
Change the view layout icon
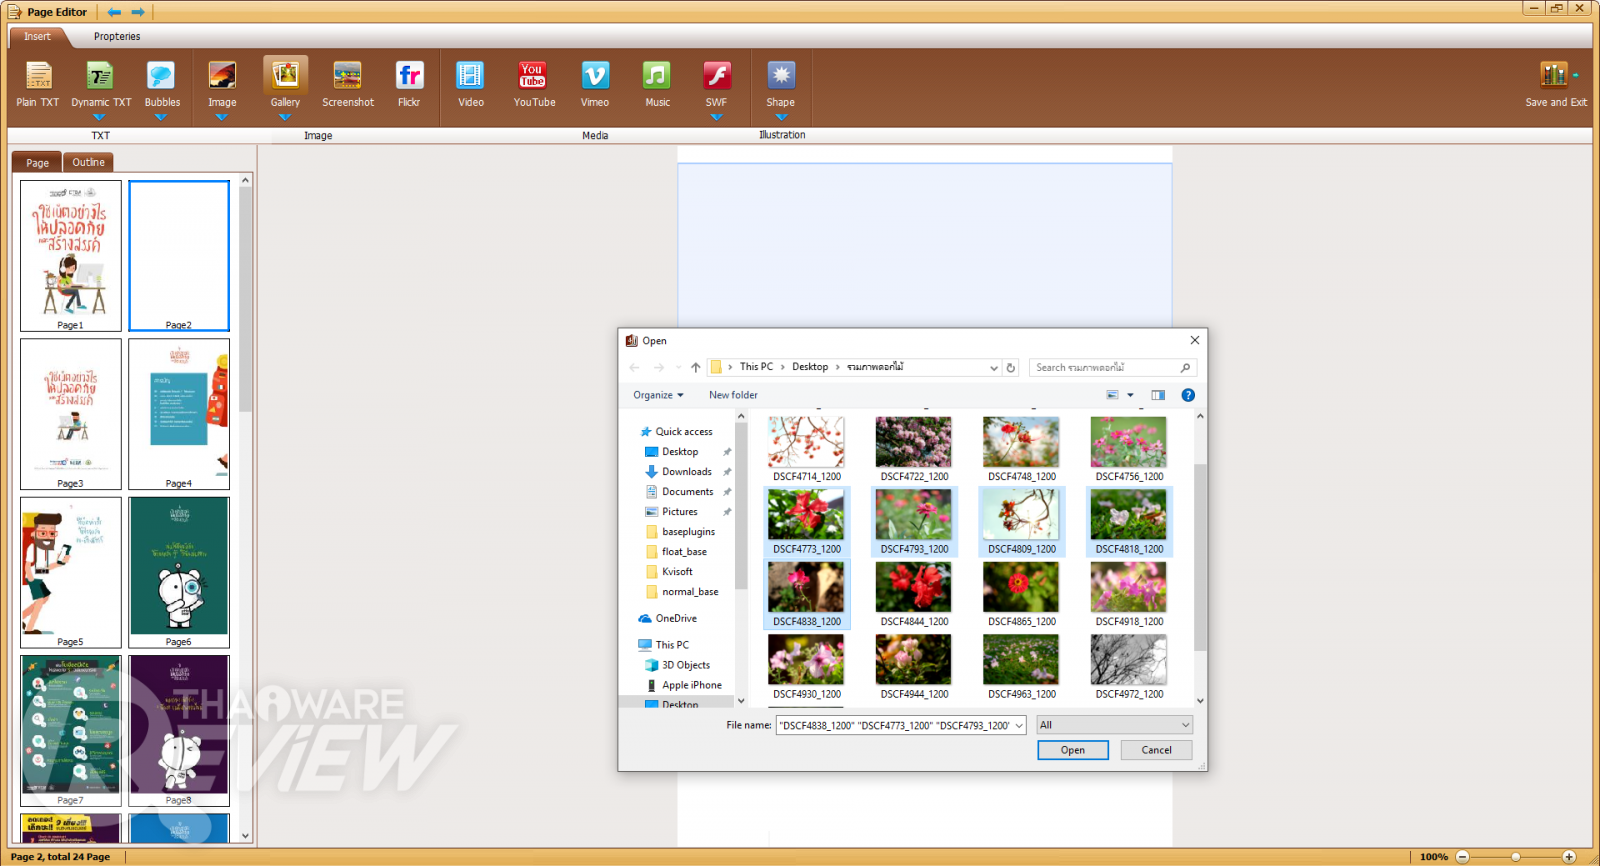pos(1112,395)
